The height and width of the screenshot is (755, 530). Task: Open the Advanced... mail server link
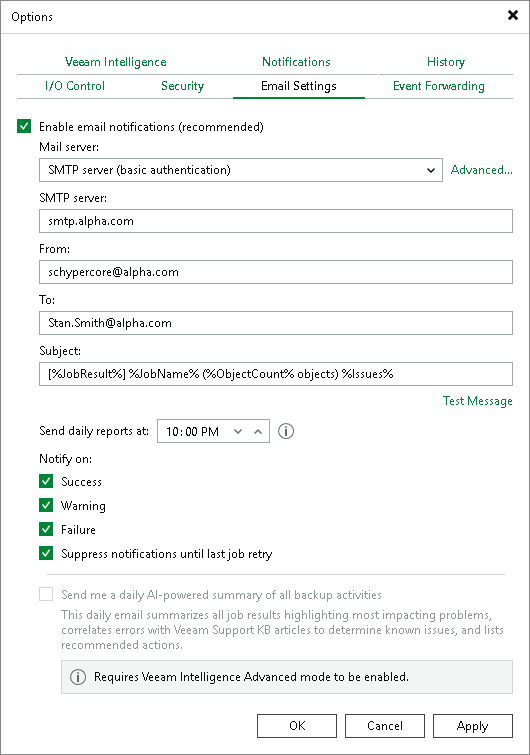pos(481,170)
